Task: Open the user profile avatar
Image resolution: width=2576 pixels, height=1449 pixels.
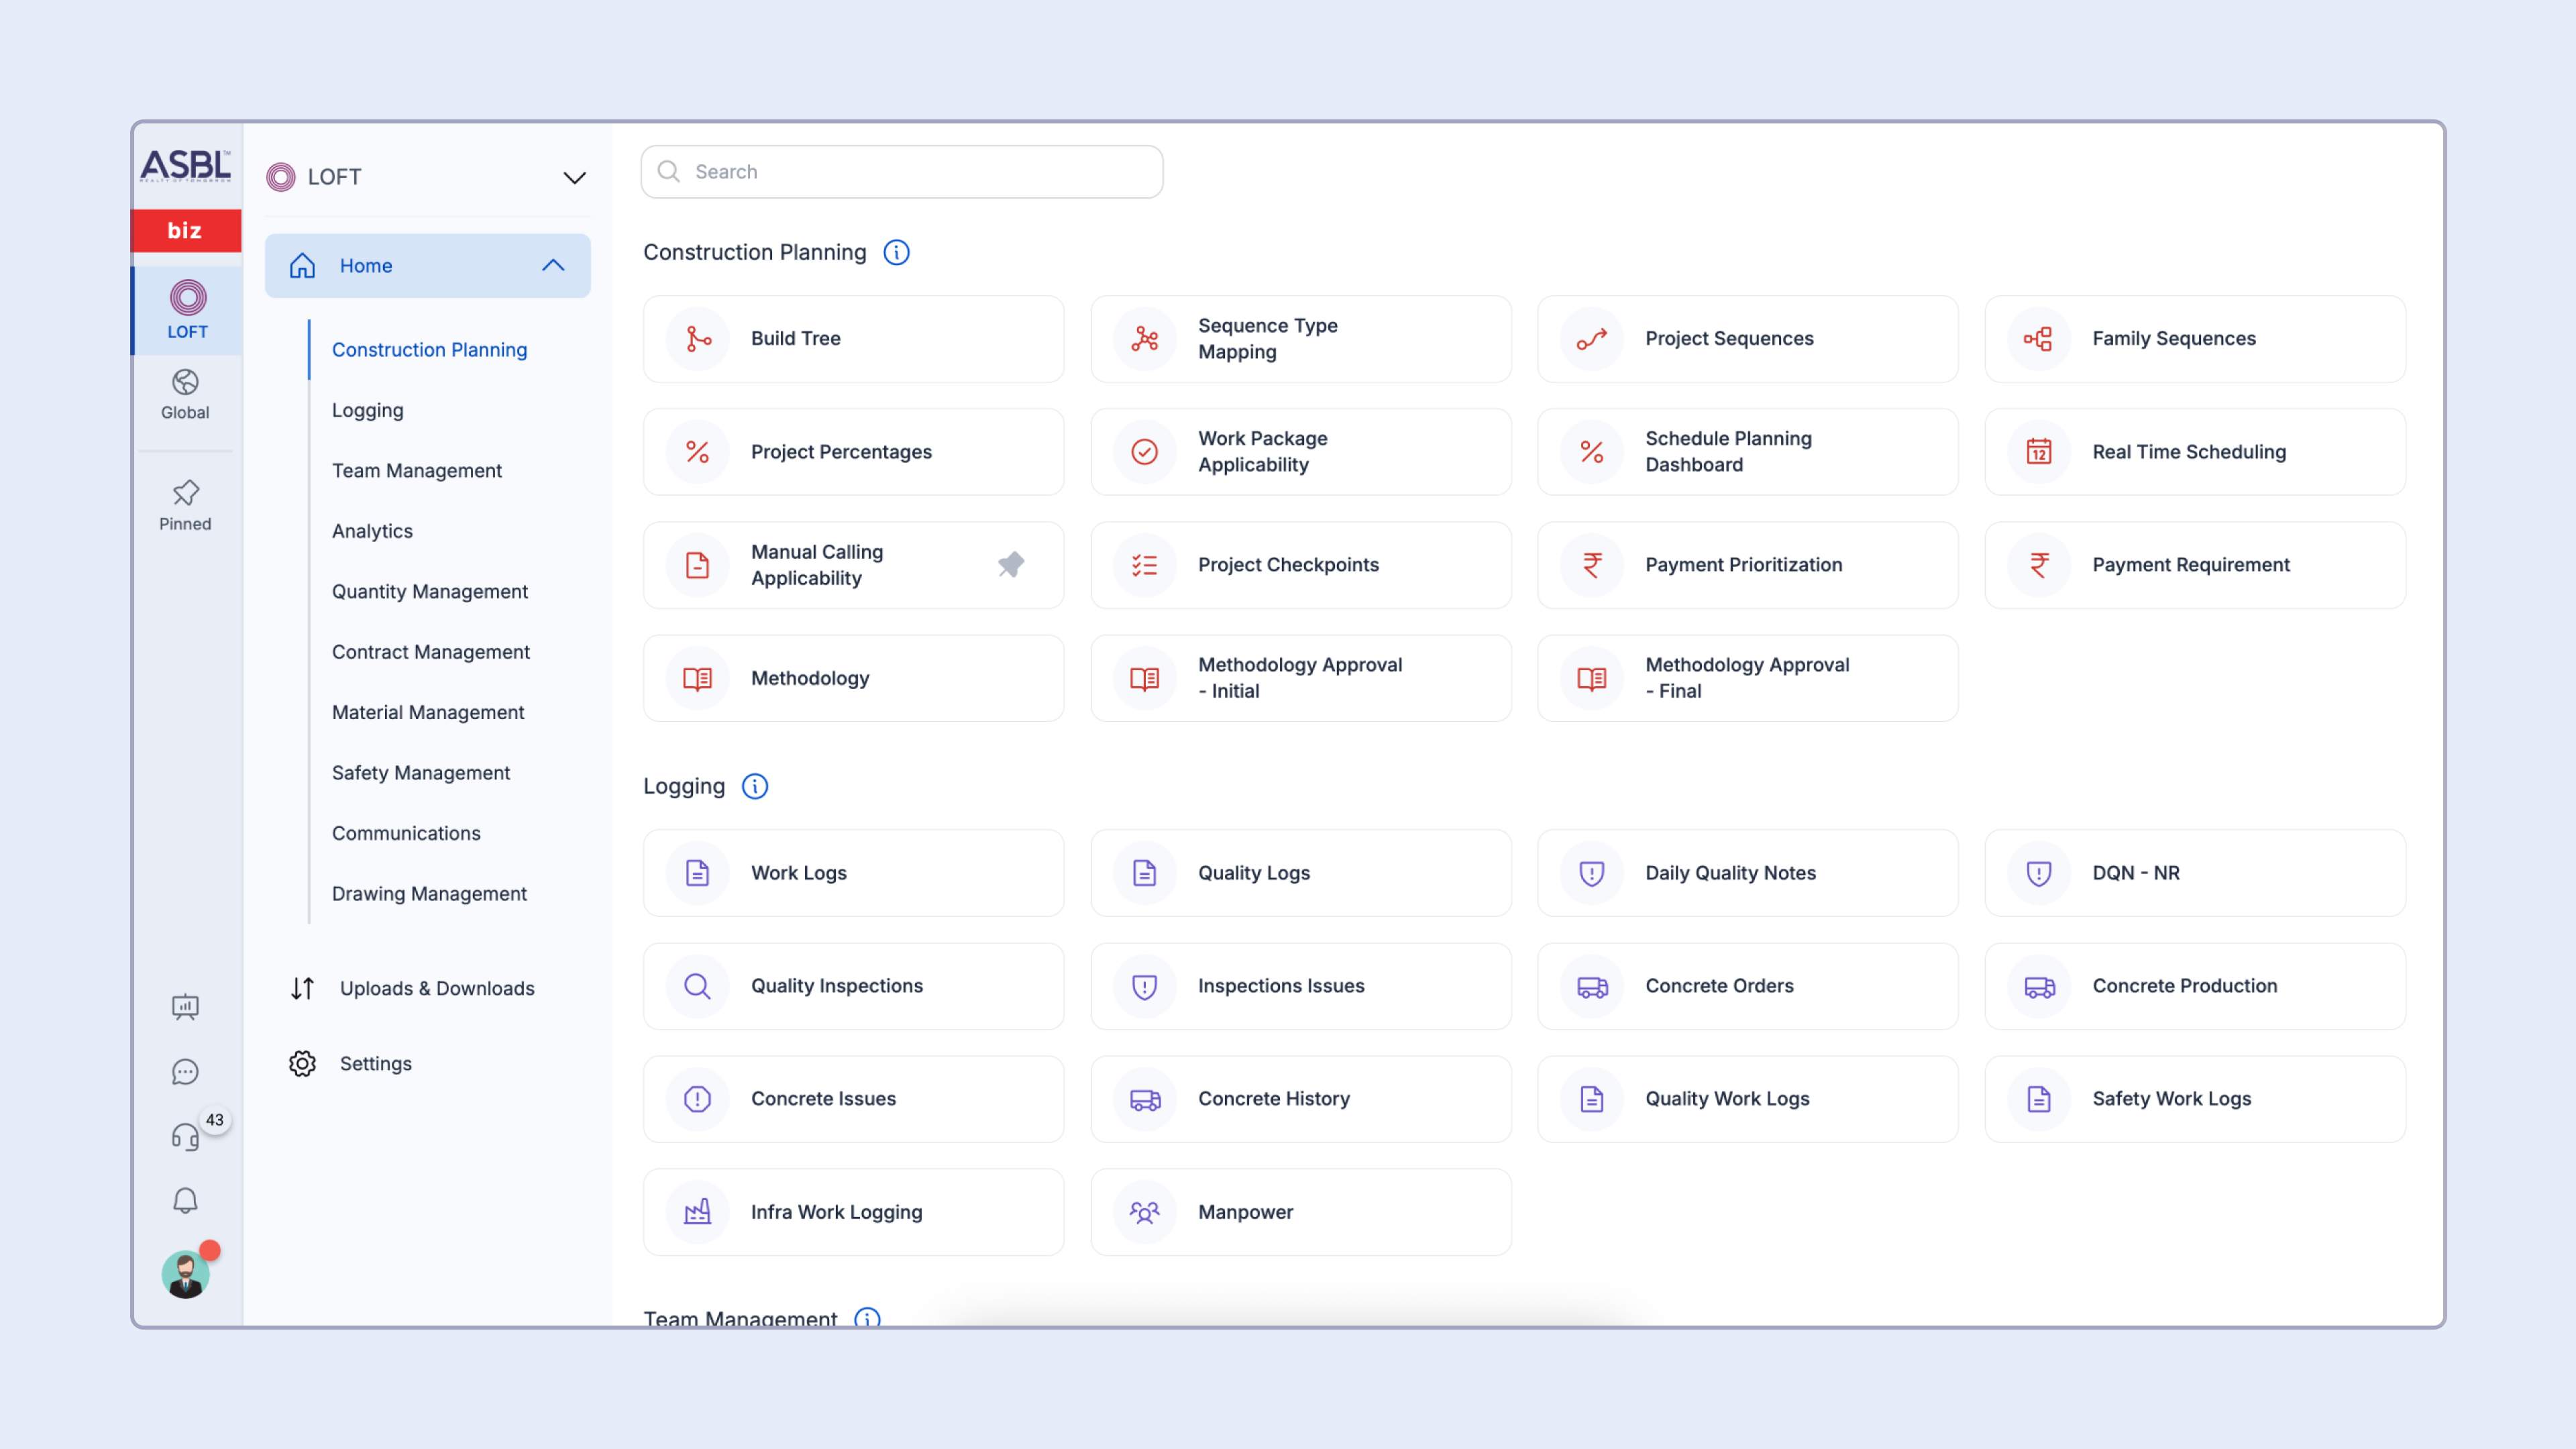Action: pos(185,1273)
